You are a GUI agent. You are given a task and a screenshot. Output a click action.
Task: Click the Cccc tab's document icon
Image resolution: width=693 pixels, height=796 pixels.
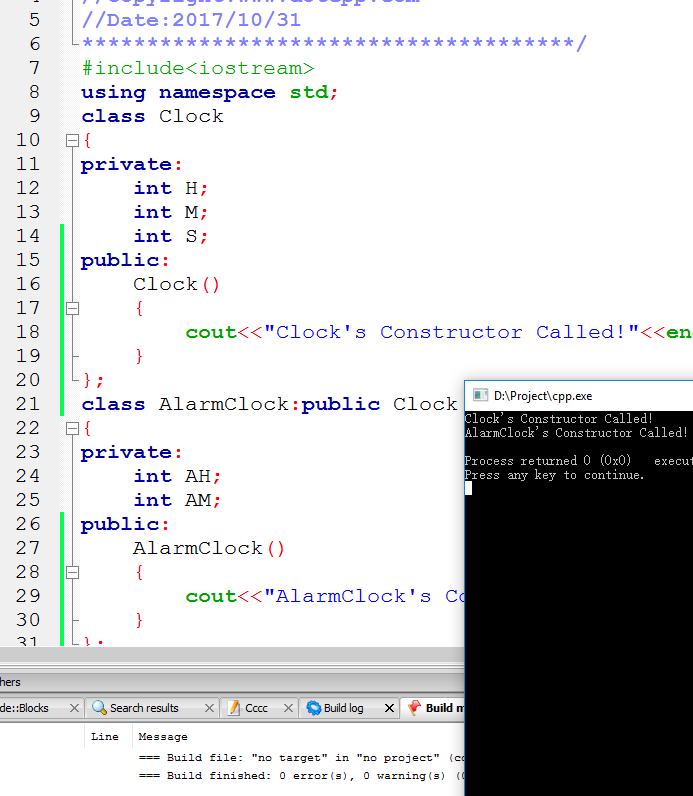click(x=235, y=708)
